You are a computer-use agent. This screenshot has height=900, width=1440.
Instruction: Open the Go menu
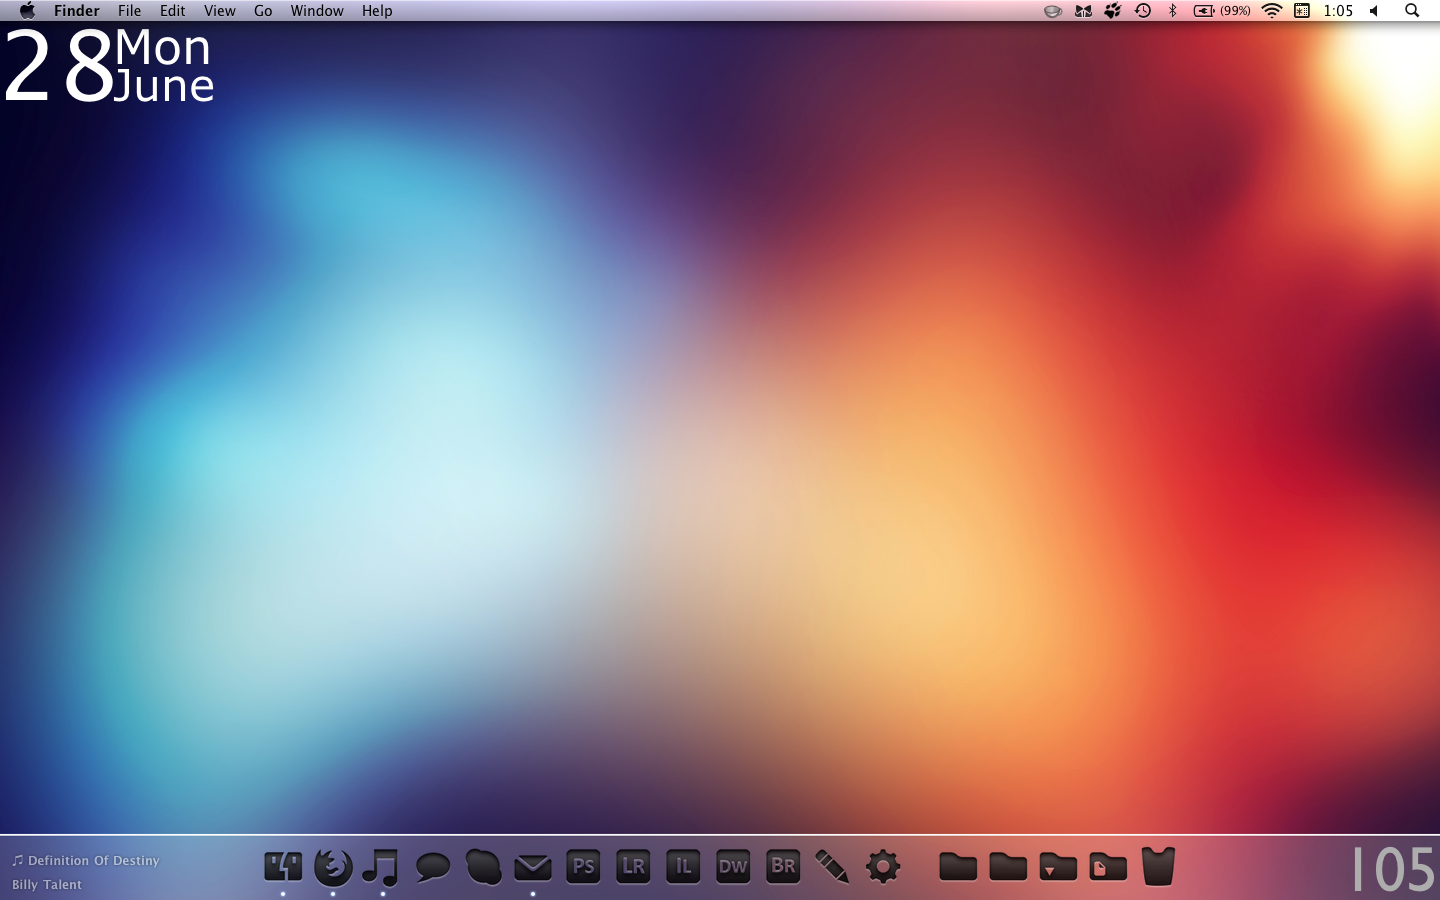coord(263,11)
